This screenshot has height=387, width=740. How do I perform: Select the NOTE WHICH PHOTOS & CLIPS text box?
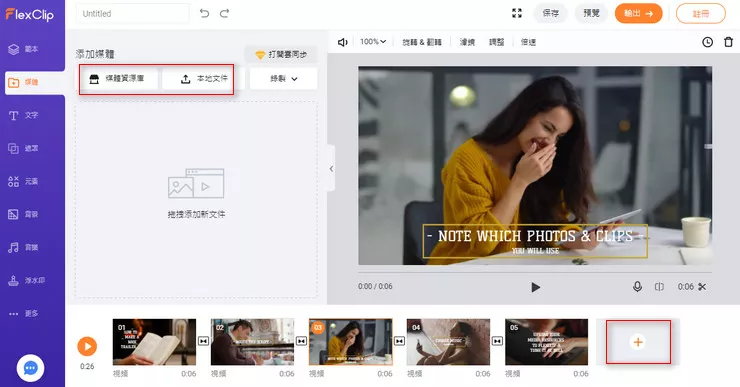click(535, 241)
